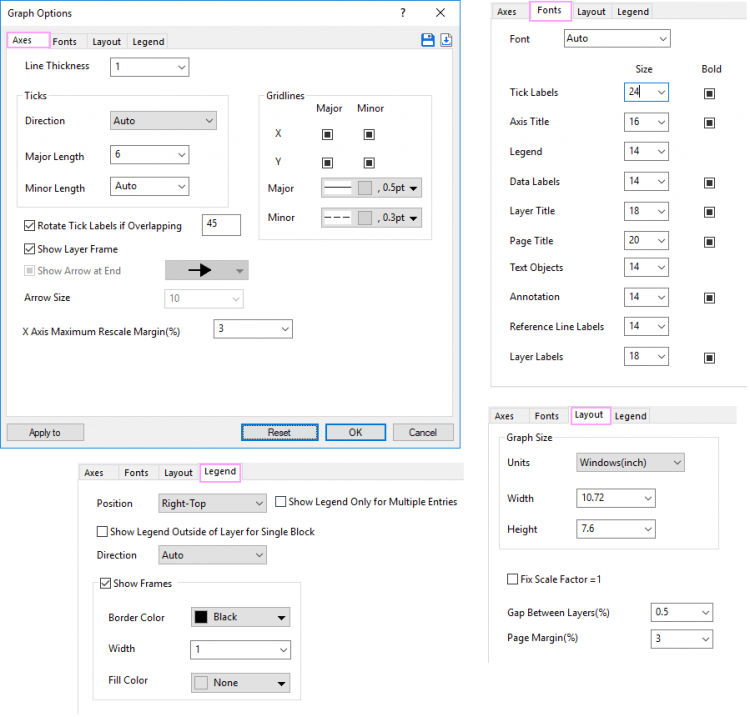
Task: Check Show Legend Only for Multiple Entries
Action: (281, 501)
